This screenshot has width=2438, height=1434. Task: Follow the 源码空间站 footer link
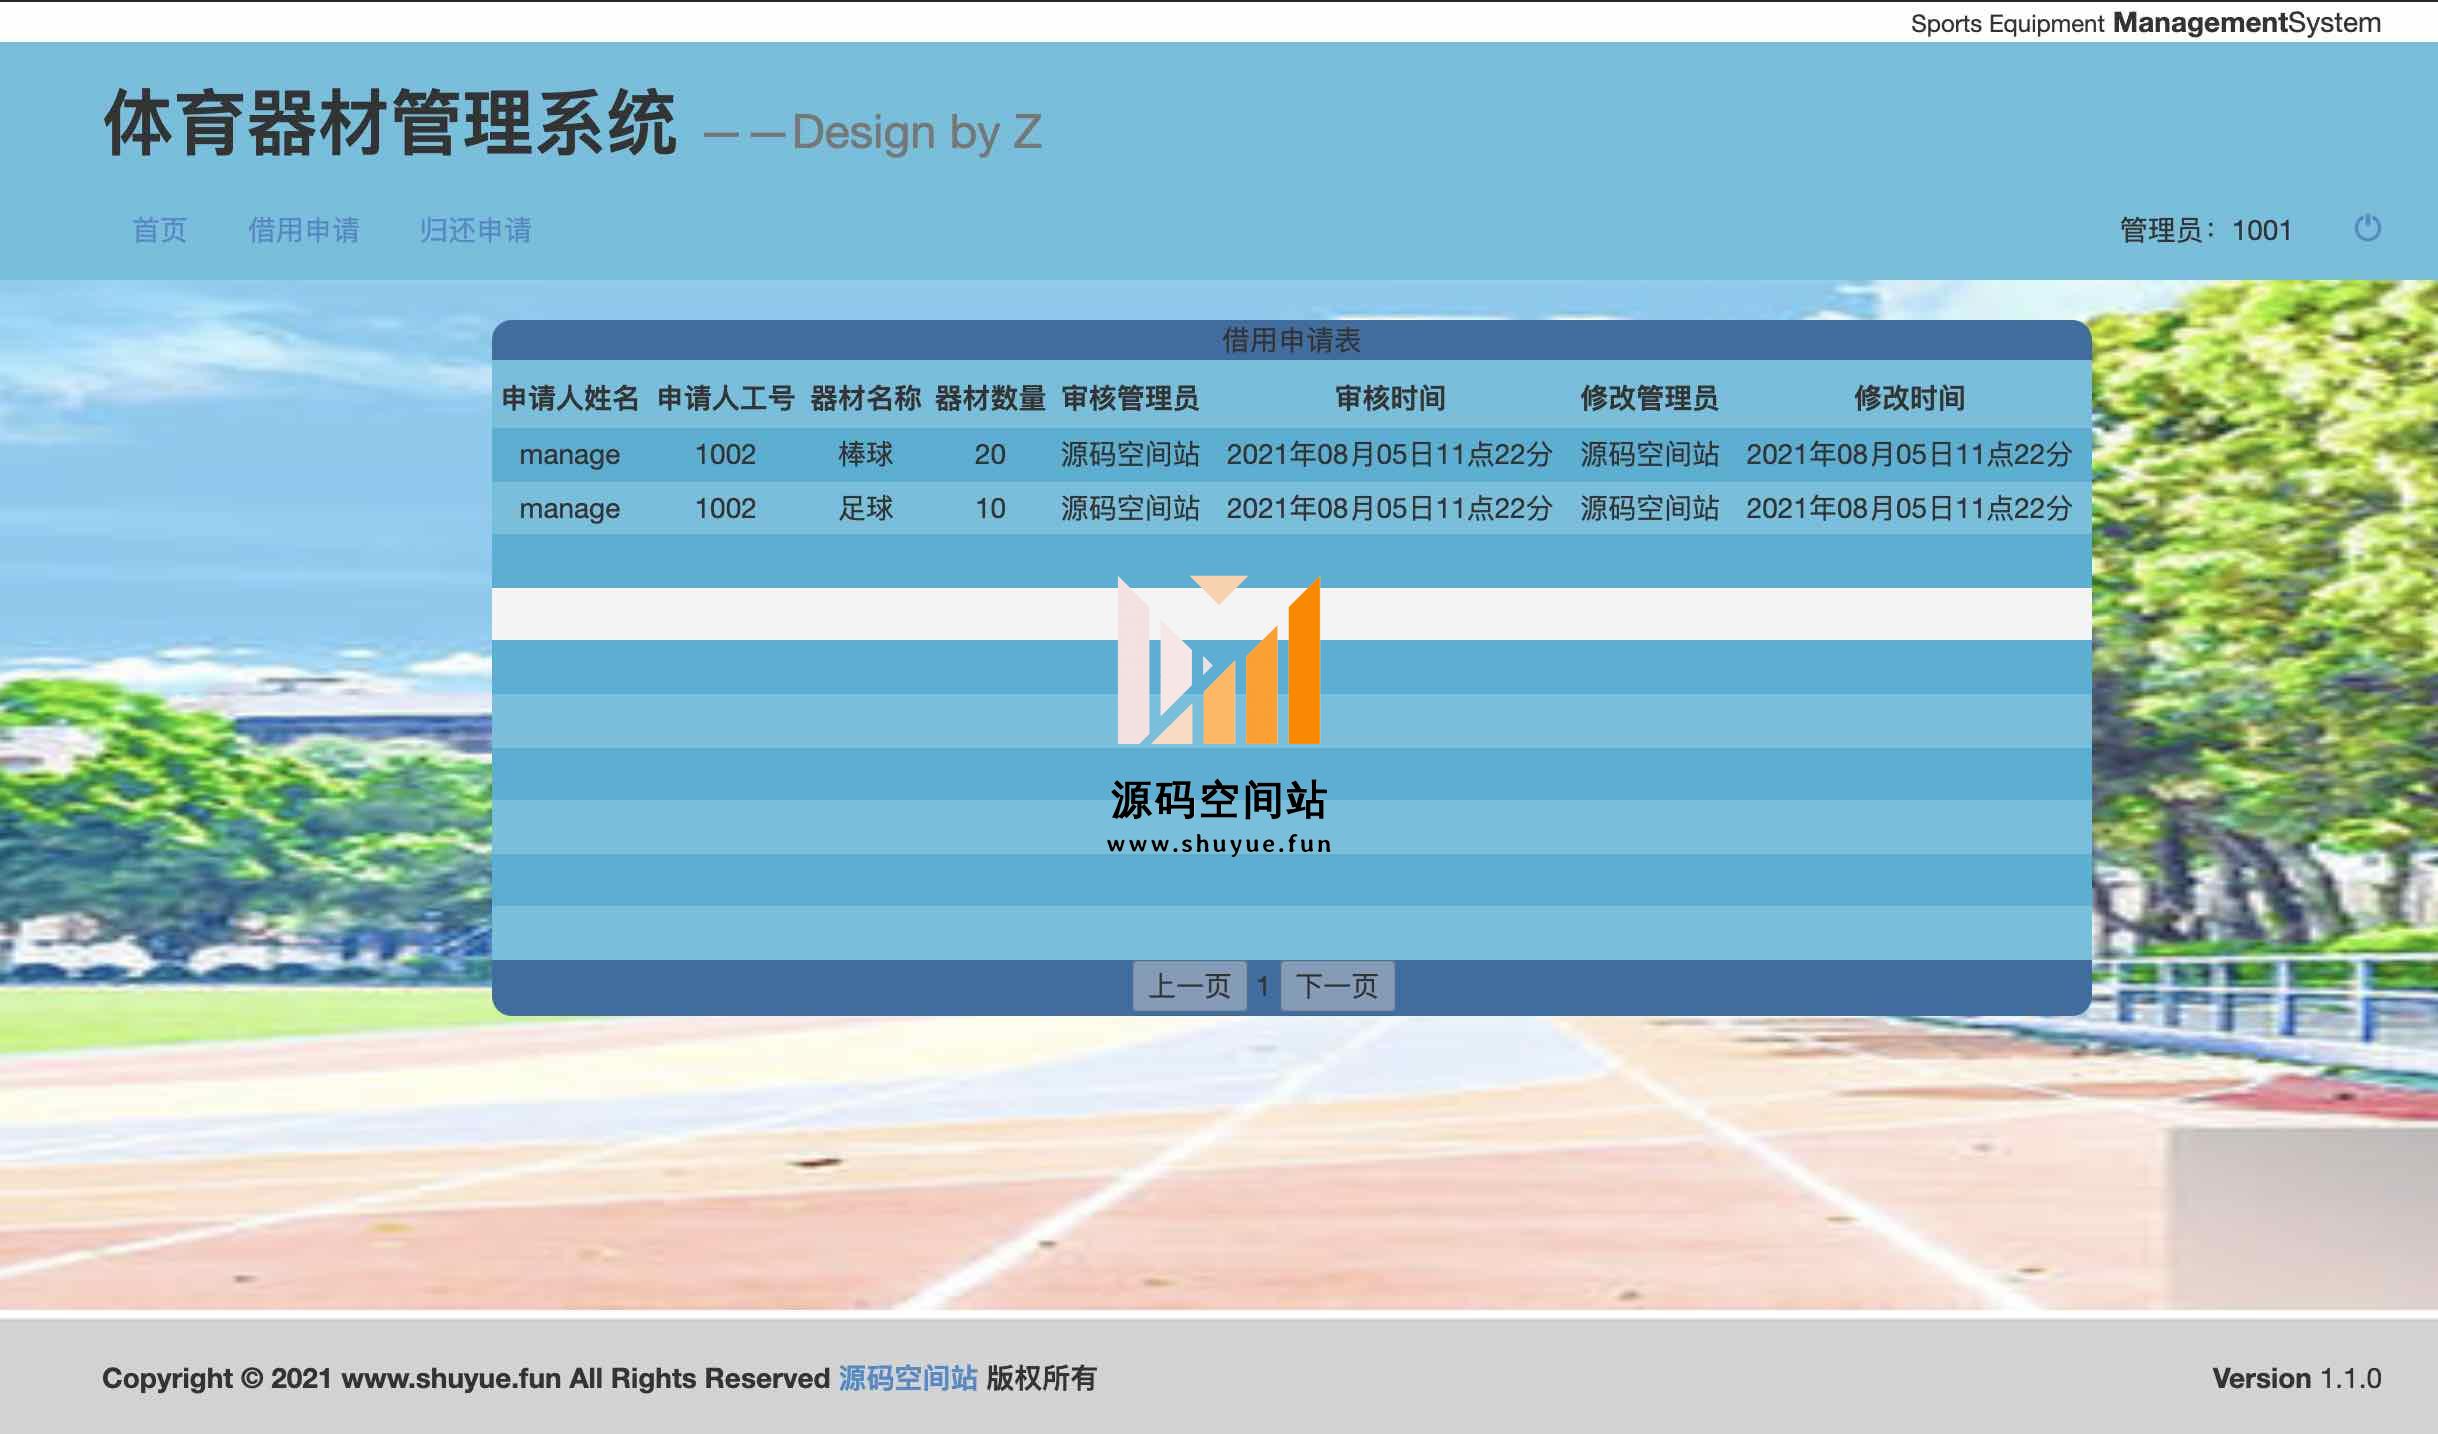click(x=908, y=1378)
